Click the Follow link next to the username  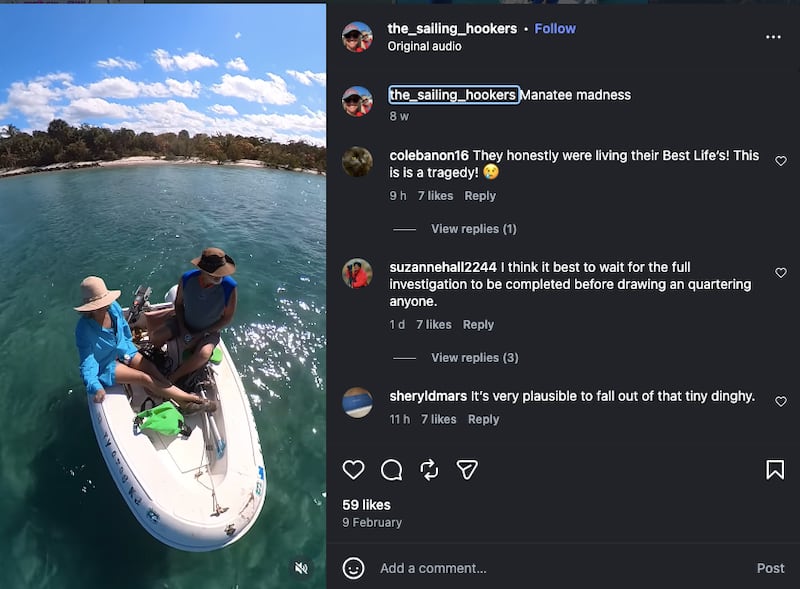(x=555, y=29)
